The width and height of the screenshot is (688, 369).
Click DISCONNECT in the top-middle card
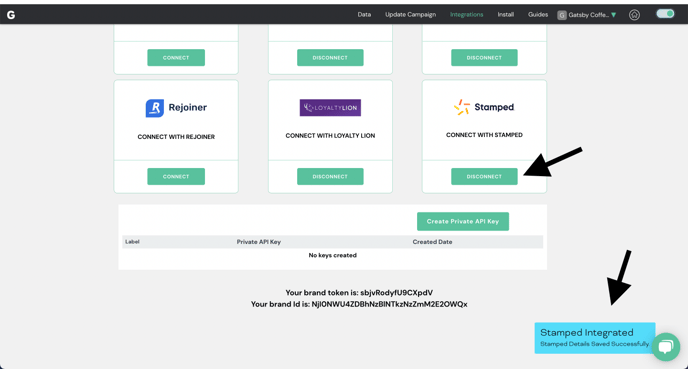click(x=330, y=57)
